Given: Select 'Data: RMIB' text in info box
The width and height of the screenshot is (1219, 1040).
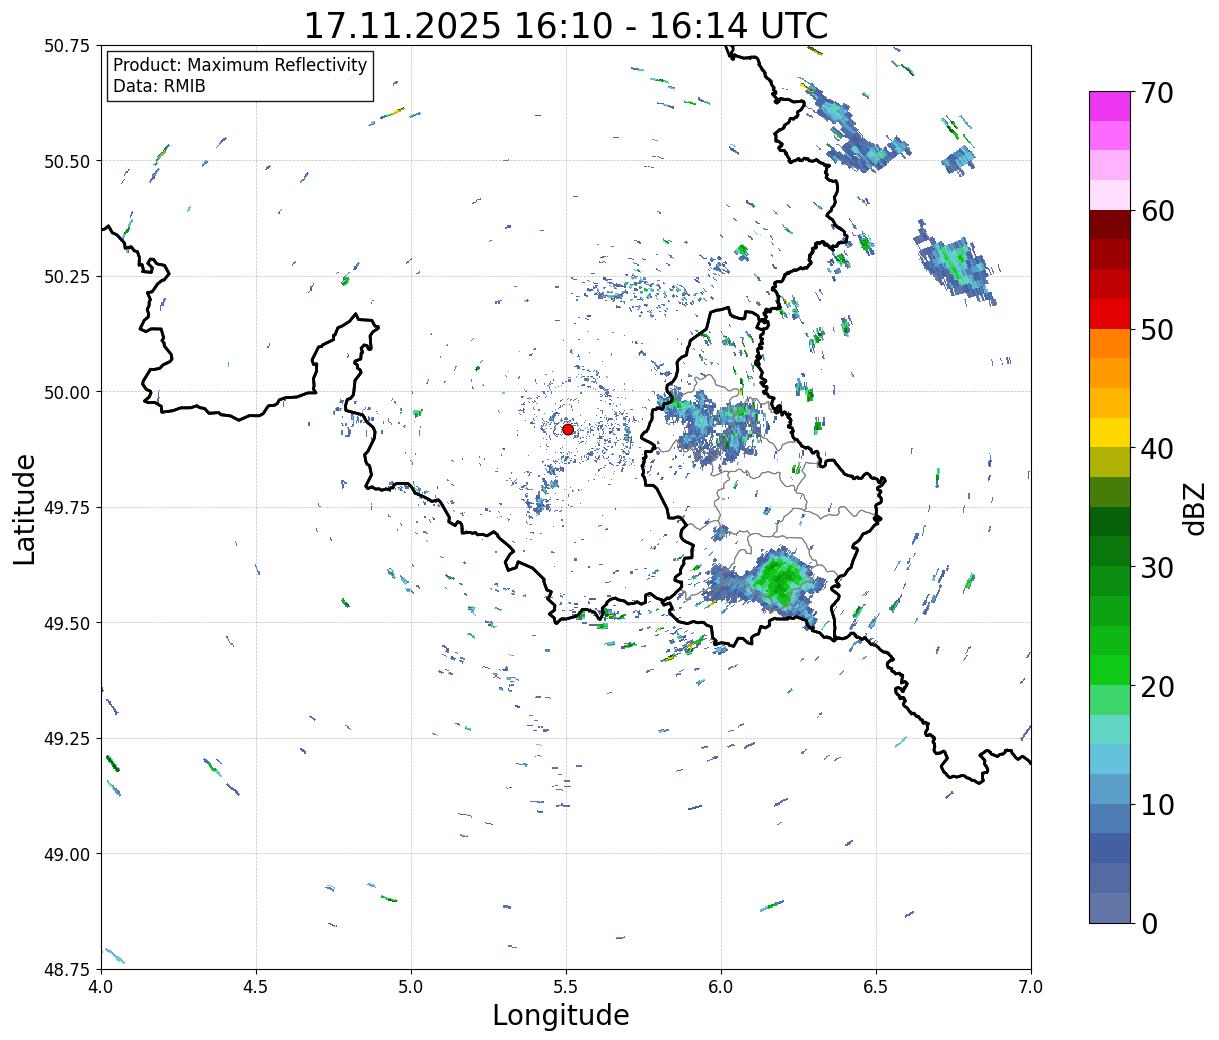Looking at the screenshot, I should pos(159,86).
